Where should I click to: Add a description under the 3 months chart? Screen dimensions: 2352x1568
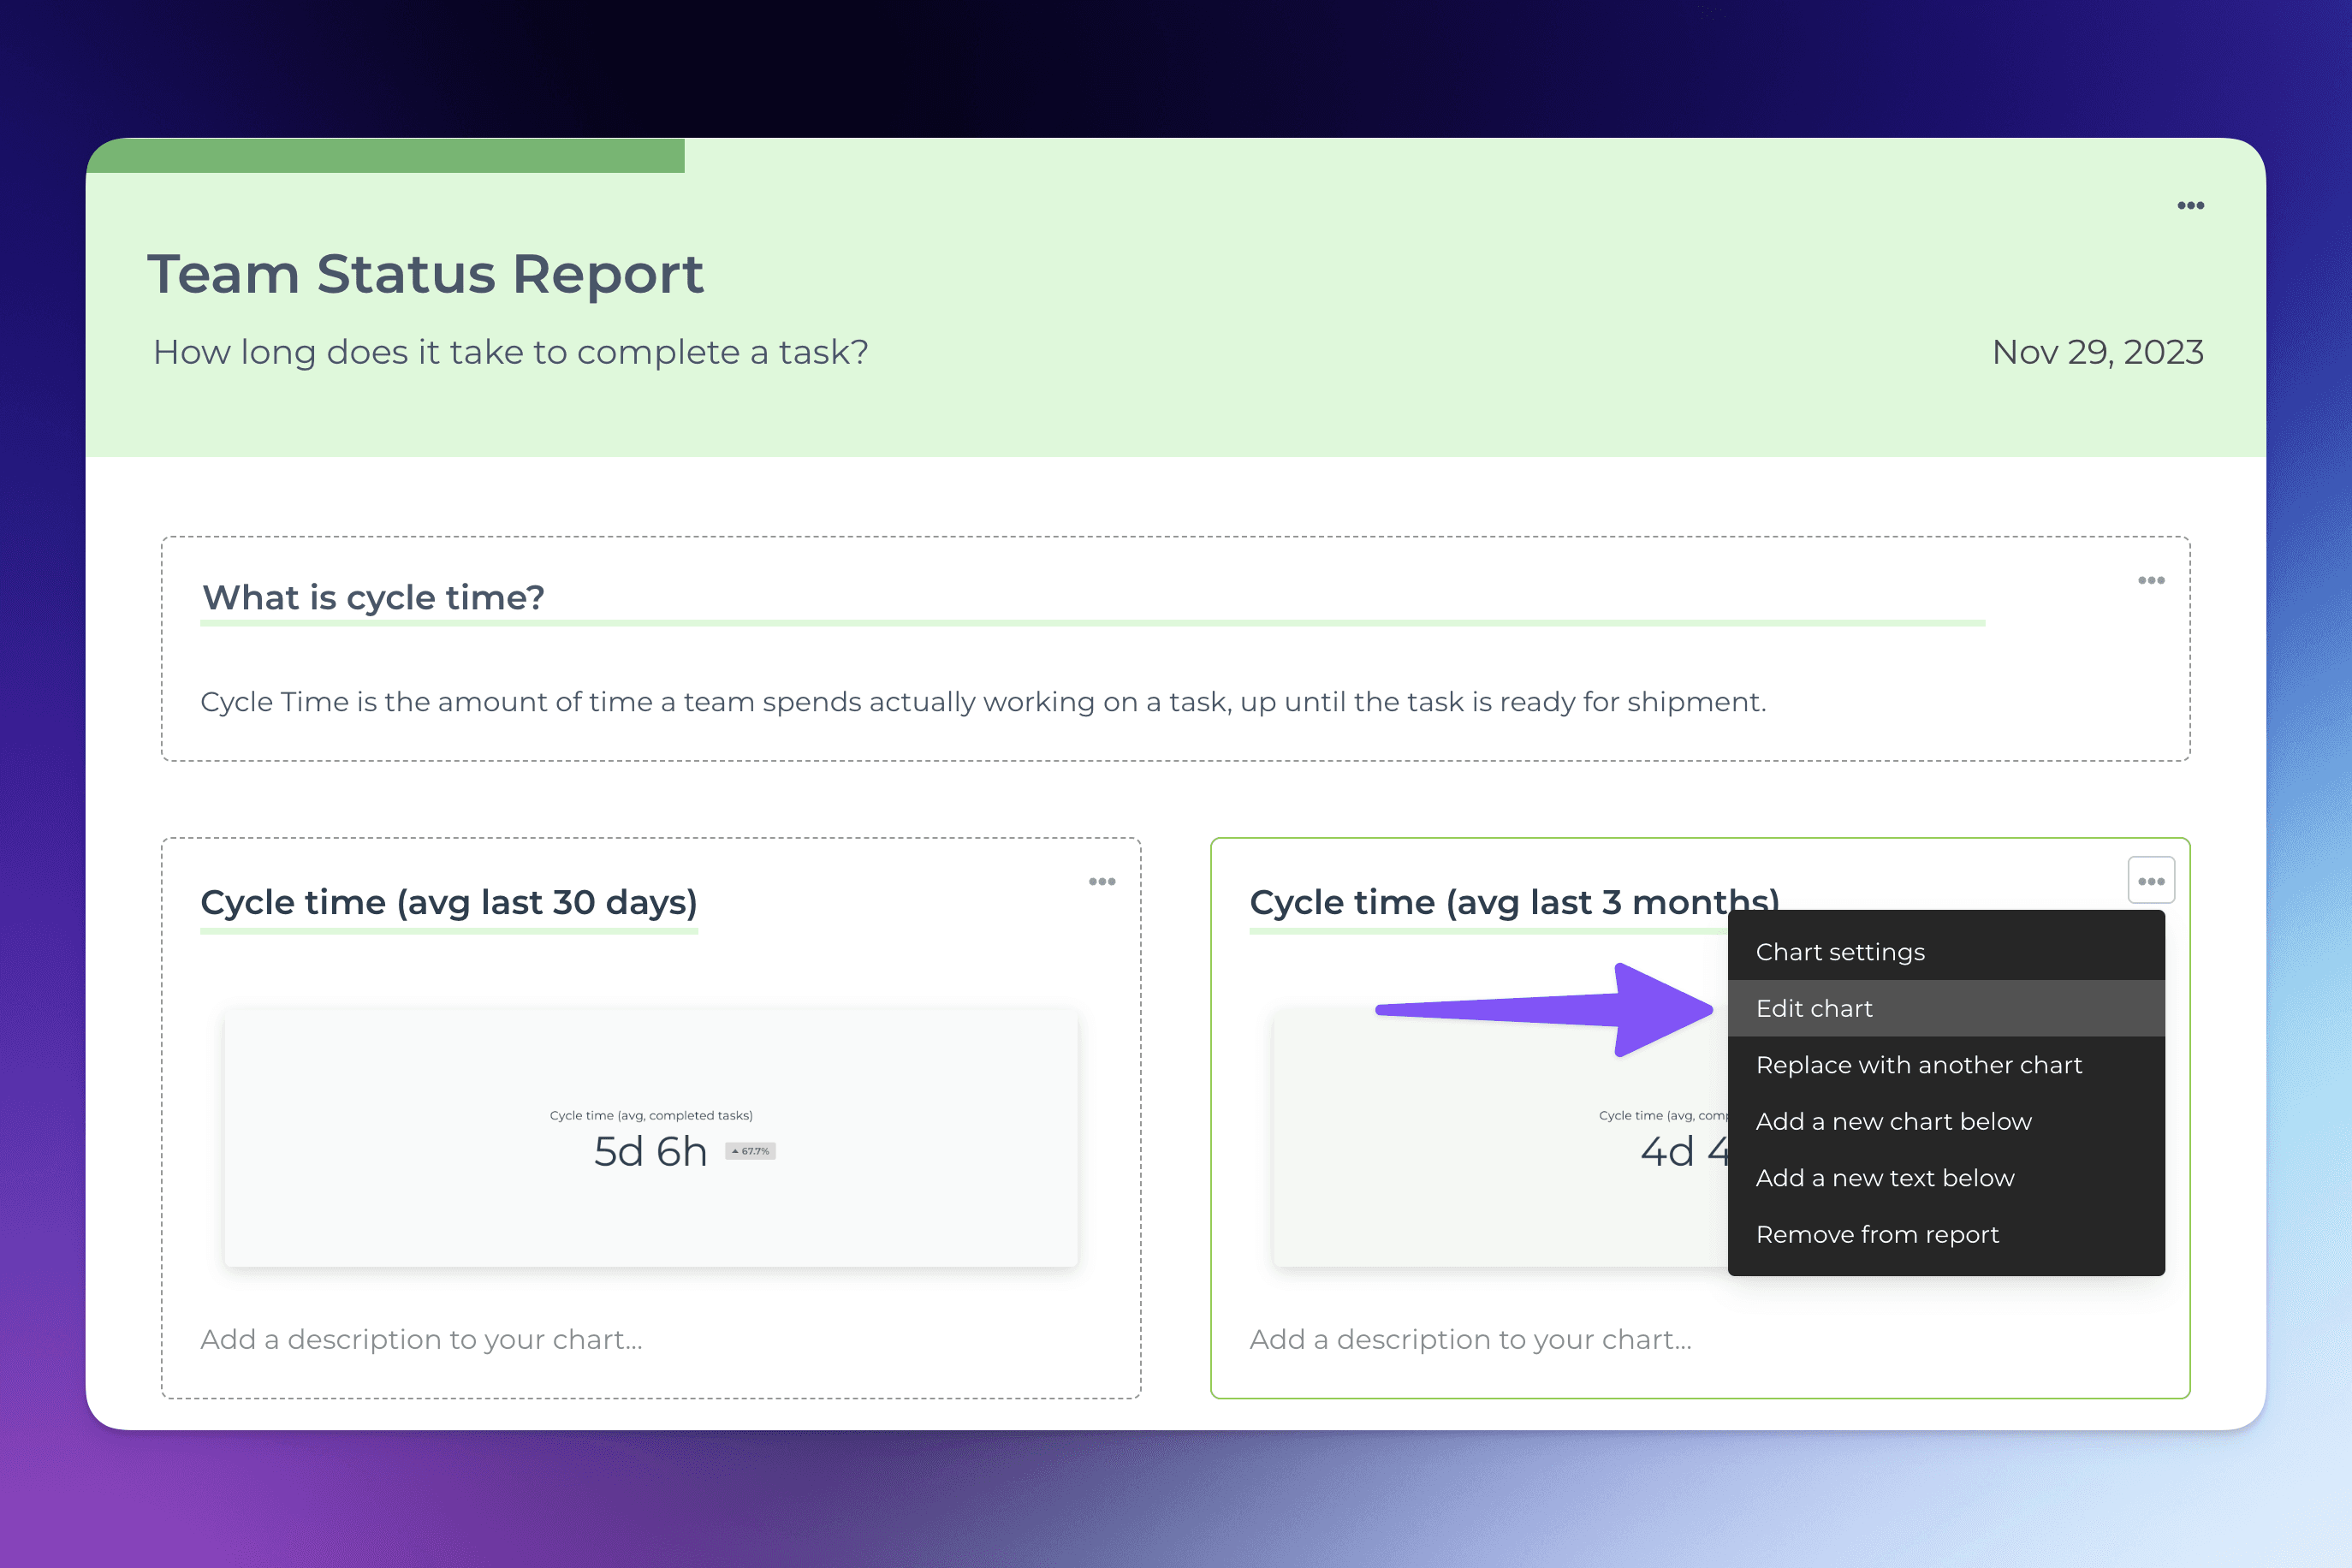(1470, 1340)
